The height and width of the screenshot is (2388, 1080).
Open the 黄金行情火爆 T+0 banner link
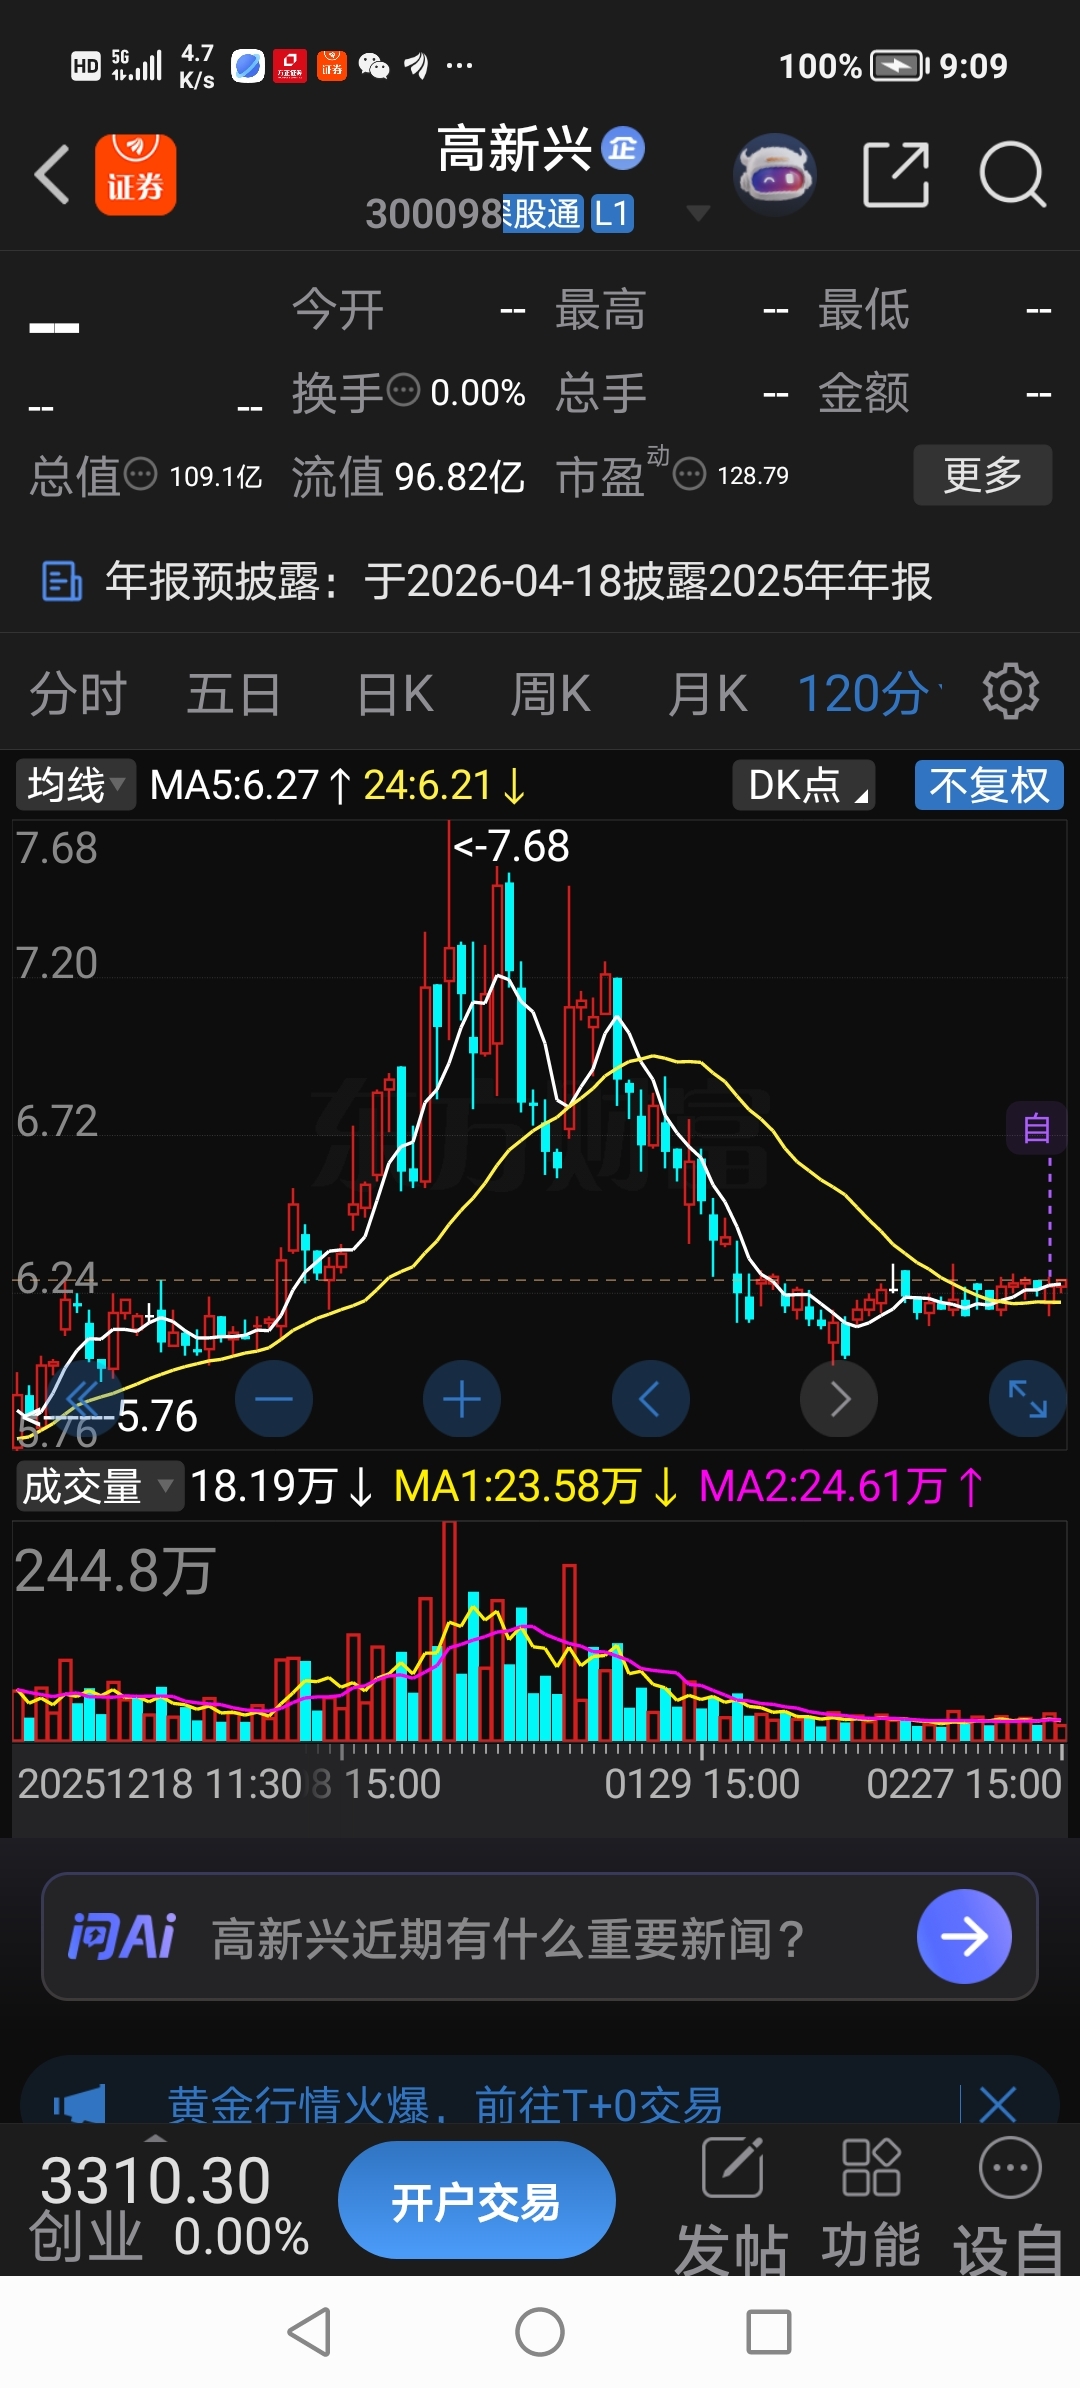[445, 2103]
